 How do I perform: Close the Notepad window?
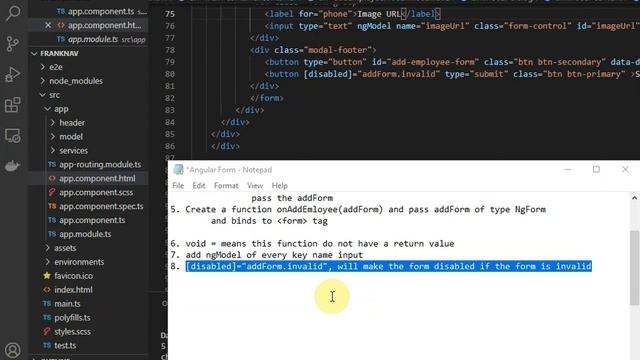point(625,169)
